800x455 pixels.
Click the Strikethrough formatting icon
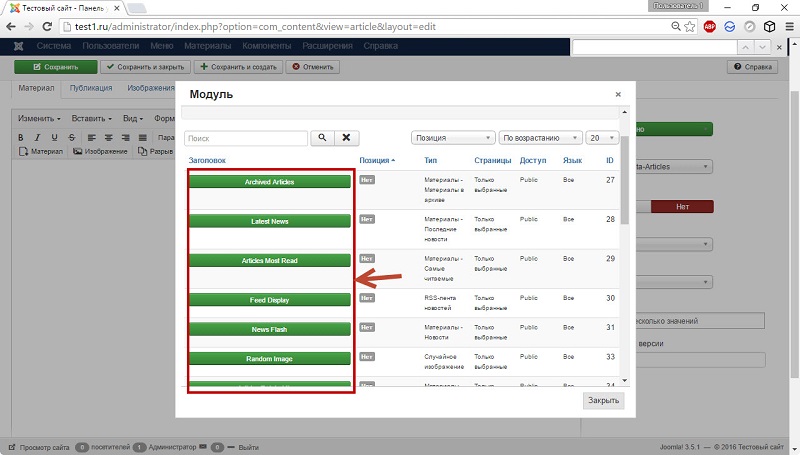click(x=71, y=137)
